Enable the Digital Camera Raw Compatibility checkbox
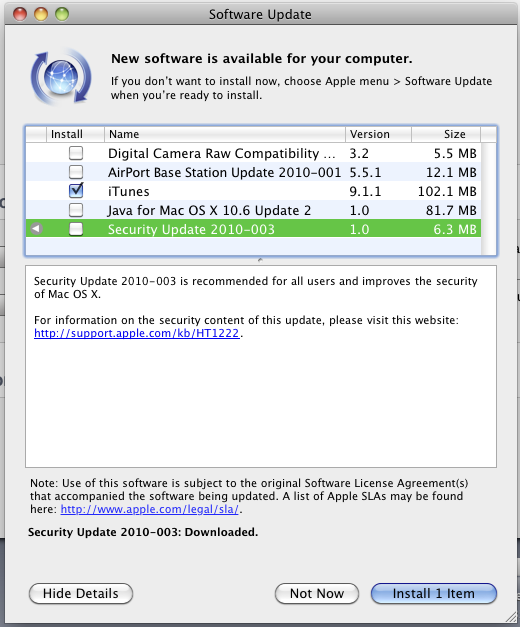This screenshot has width=520, height=627. [76, 153]
